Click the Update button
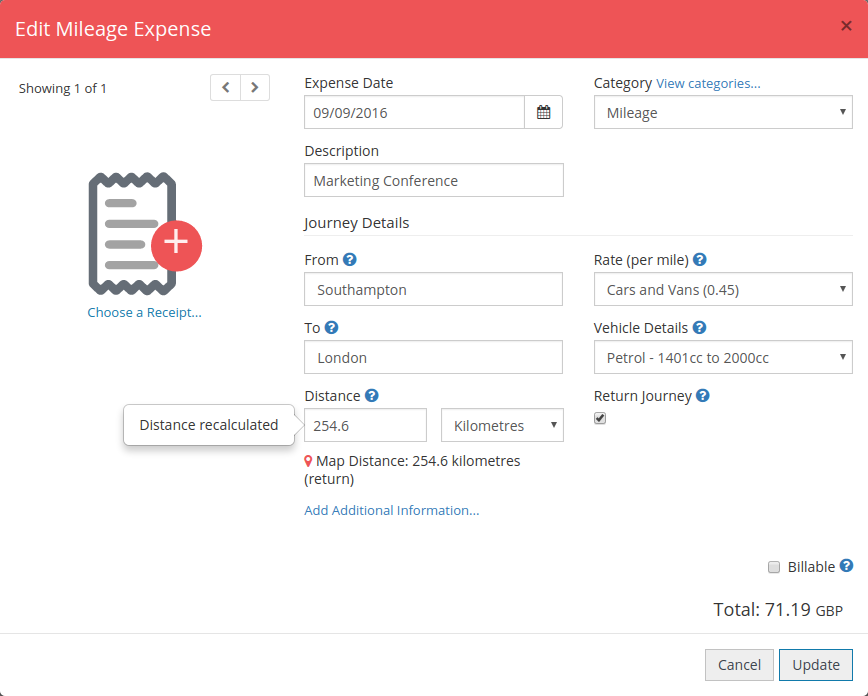This screenshot has height=696, width=868. point(815,664)
